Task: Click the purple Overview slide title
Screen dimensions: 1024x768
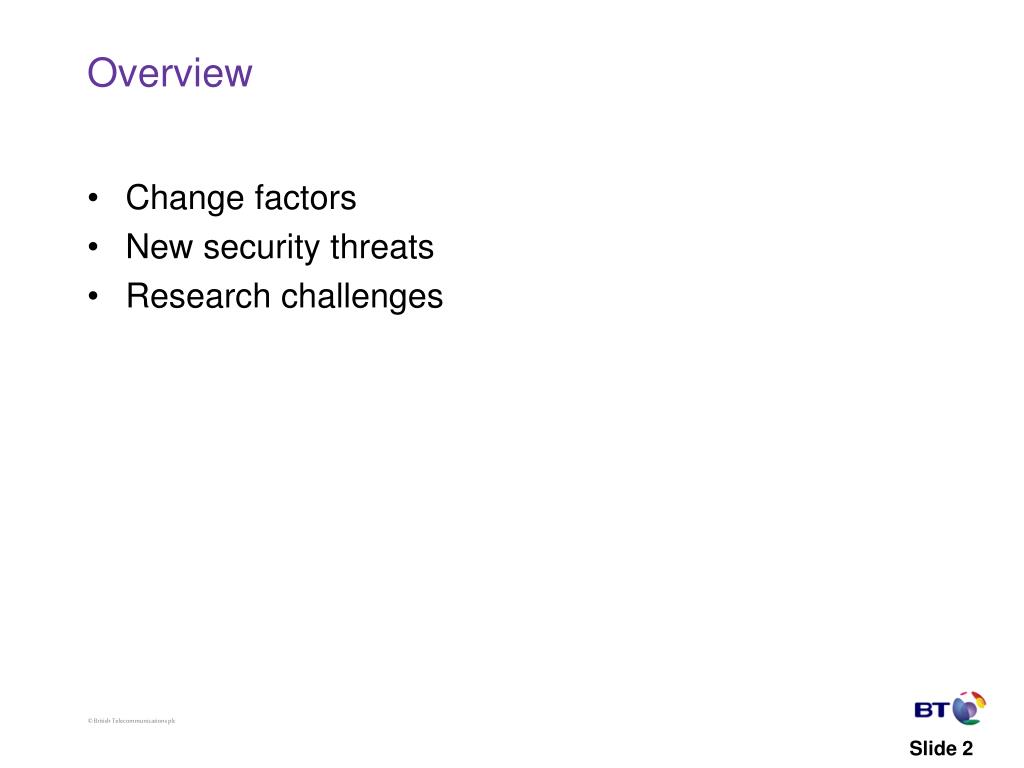Action: [170, 72]
